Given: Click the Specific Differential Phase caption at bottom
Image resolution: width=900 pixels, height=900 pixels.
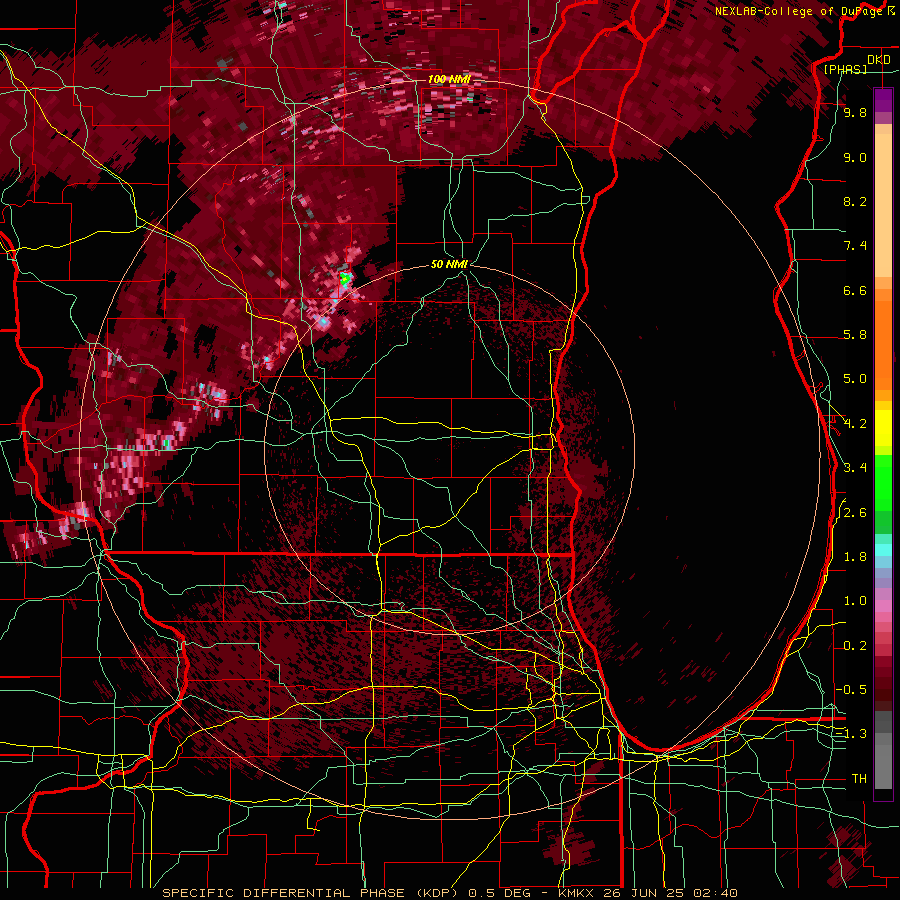Looking at the screenshot, I should coord(449,893).
